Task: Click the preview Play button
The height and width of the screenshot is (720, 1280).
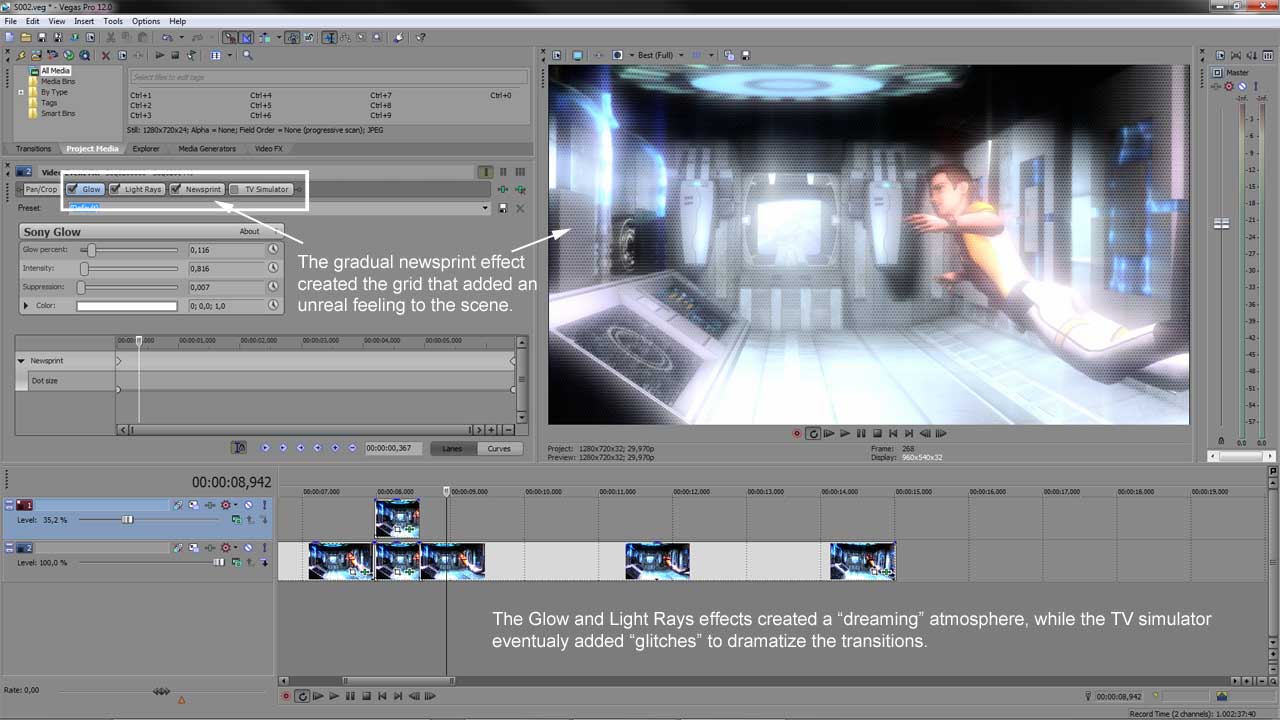Action: (x=845, y=433)
